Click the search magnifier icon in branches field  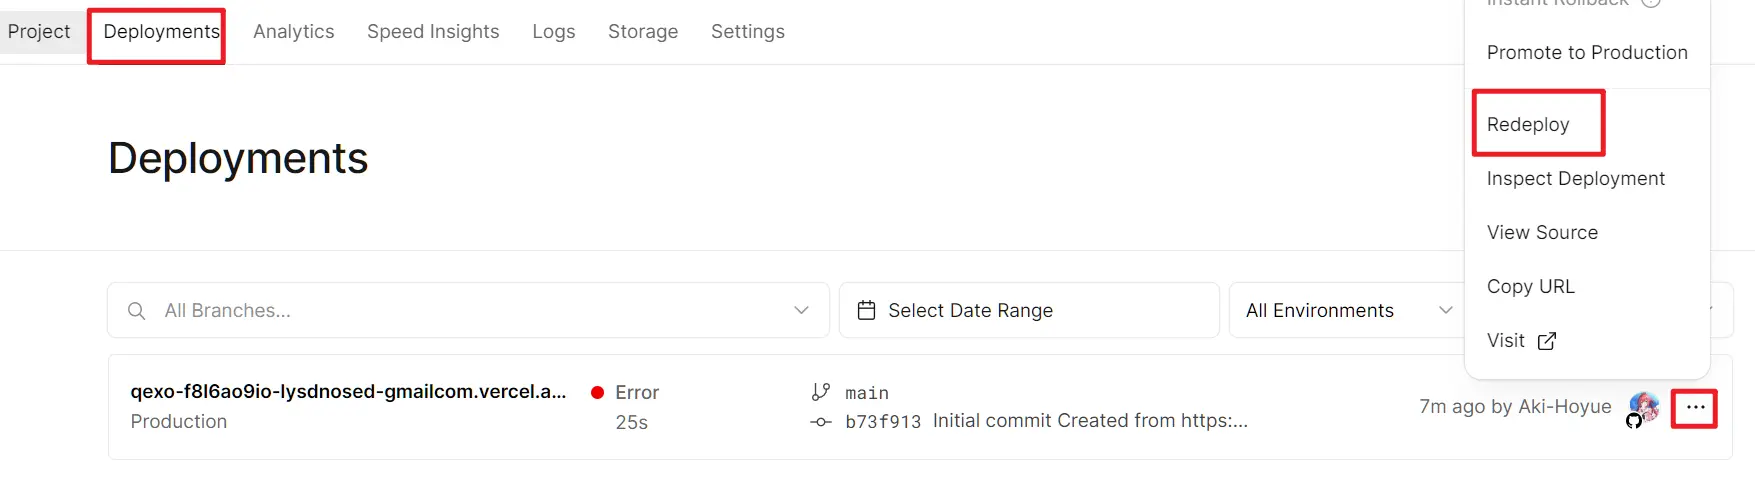point(137,311)
